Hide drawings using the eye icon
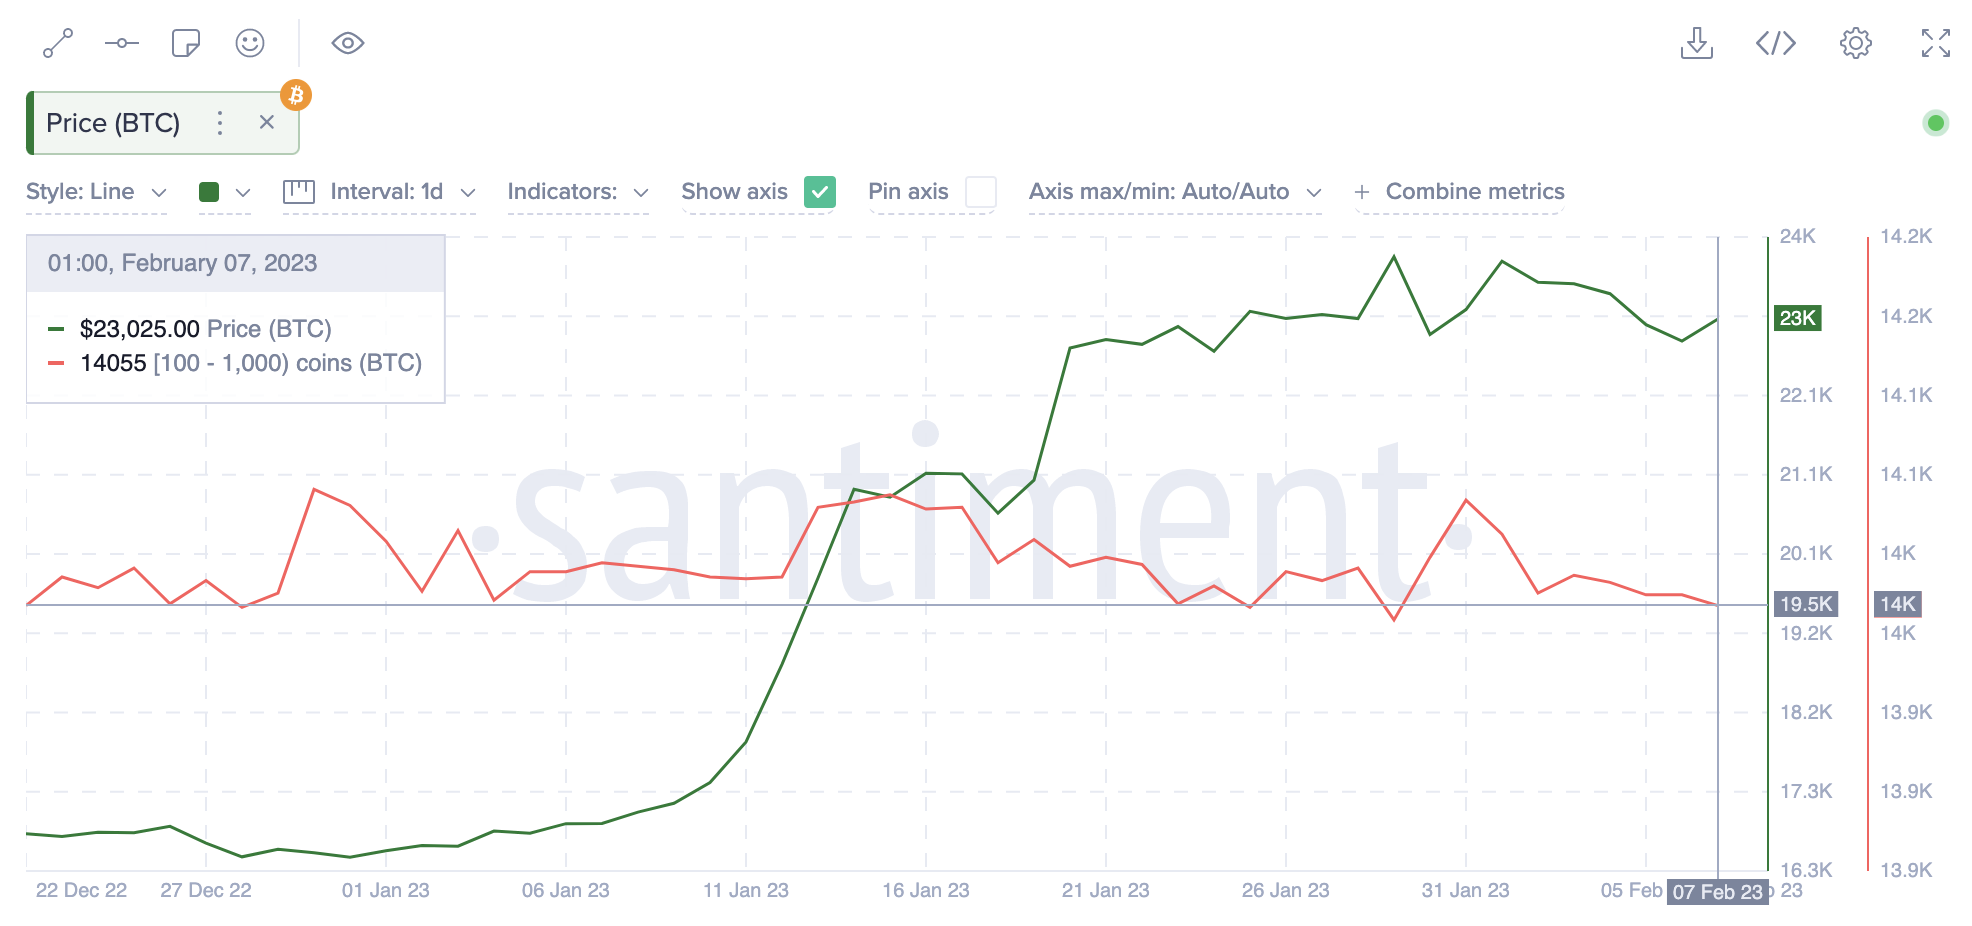The width and height of the screenshot is (1972, 926). (347, 43)
